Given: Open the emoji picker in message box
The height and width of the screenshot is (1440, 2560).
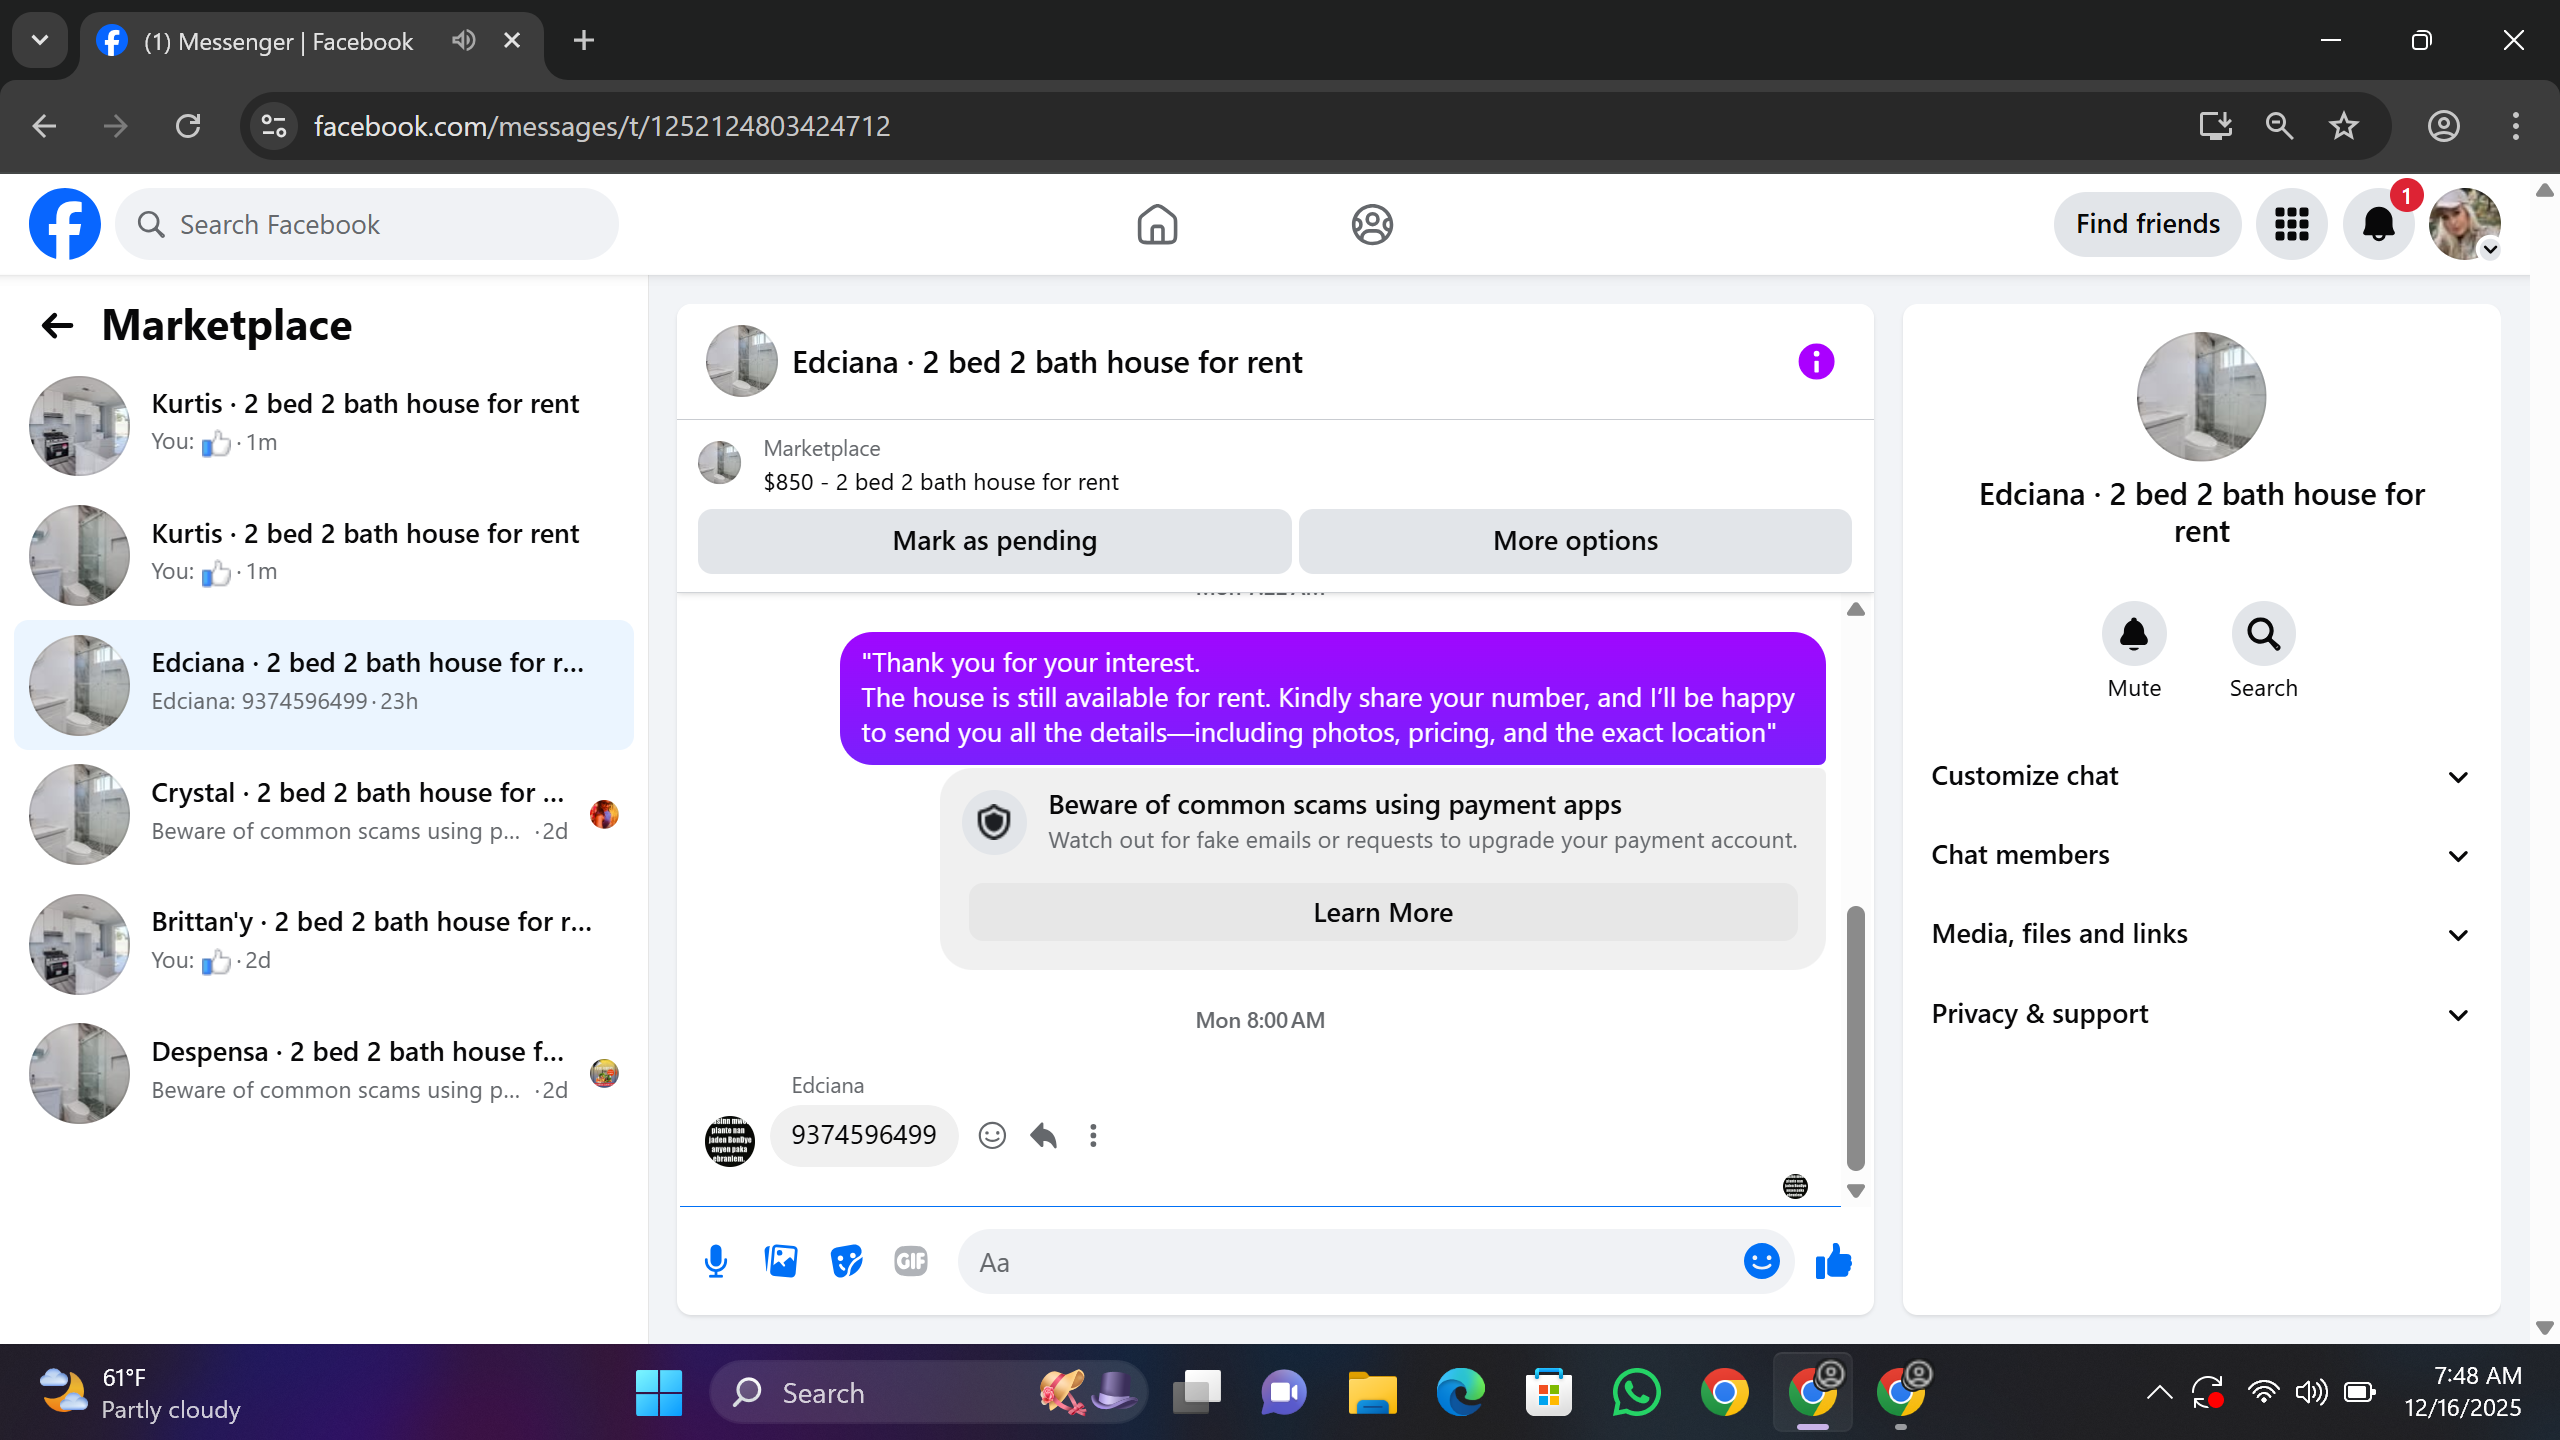Looking at the screenshot, I should 1761,1261.
